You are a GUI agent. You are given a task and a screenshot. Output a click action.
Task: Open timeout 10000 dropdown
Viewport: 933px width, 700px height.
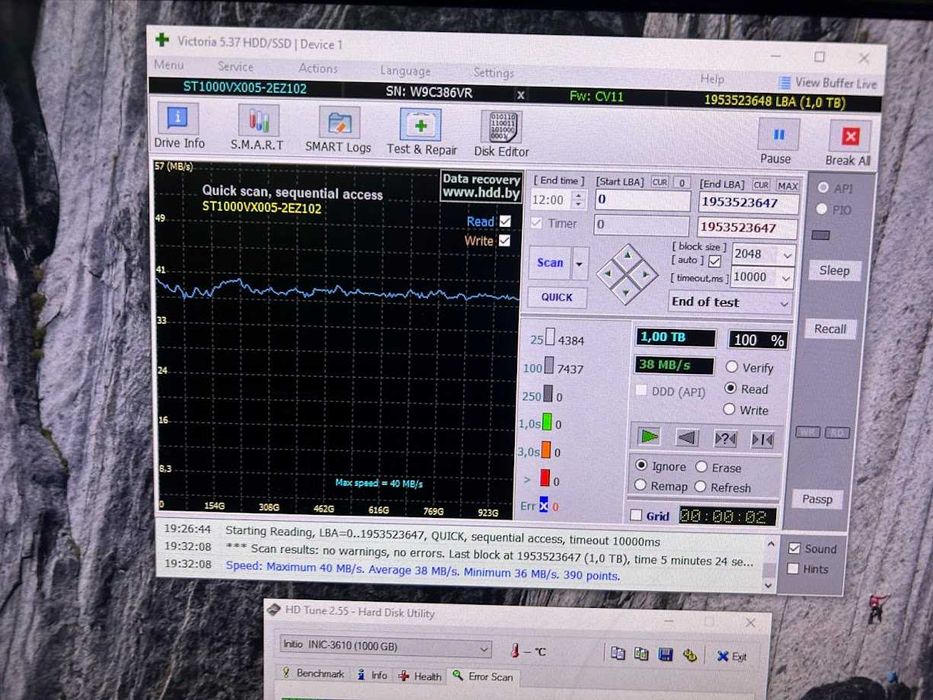(786, 279)
